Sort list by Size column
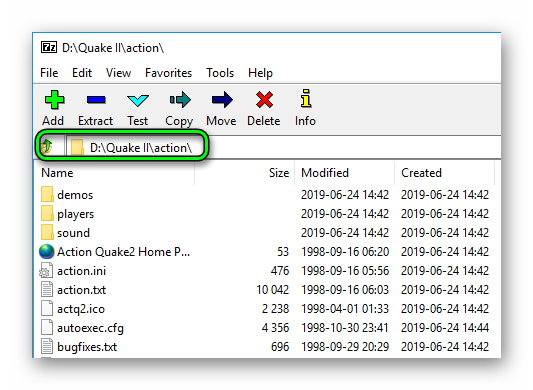 (x=279, y=173)
